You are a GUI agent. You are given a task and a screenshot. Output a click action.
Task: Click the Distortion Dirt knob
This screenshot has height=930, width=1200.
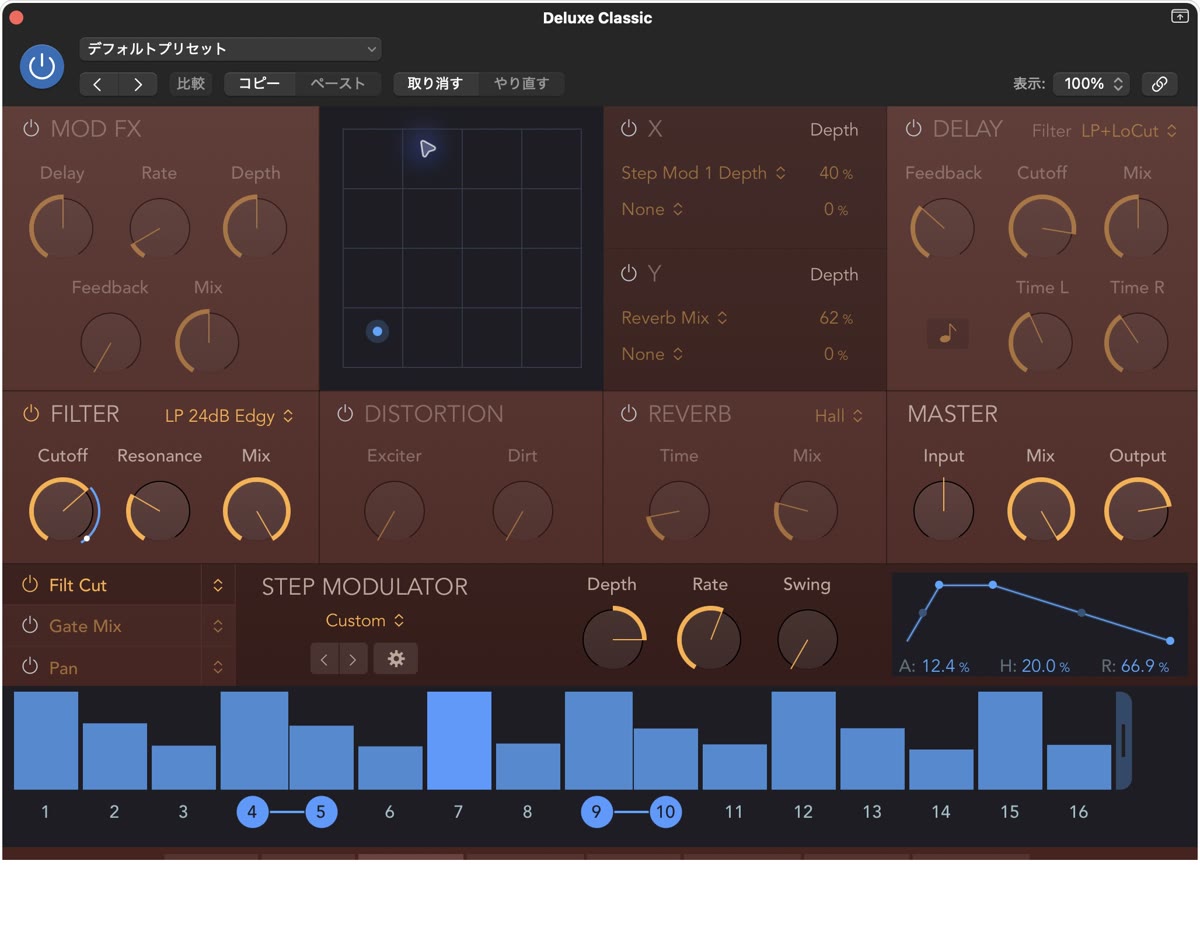click(522, 511)
